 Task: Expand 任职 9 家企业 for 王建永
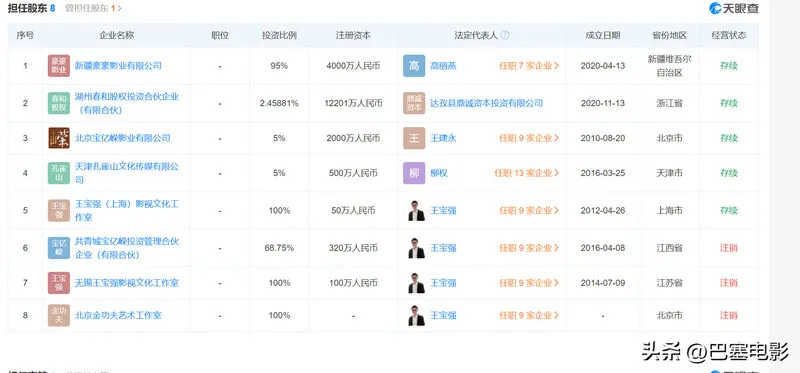click(529, 138)
